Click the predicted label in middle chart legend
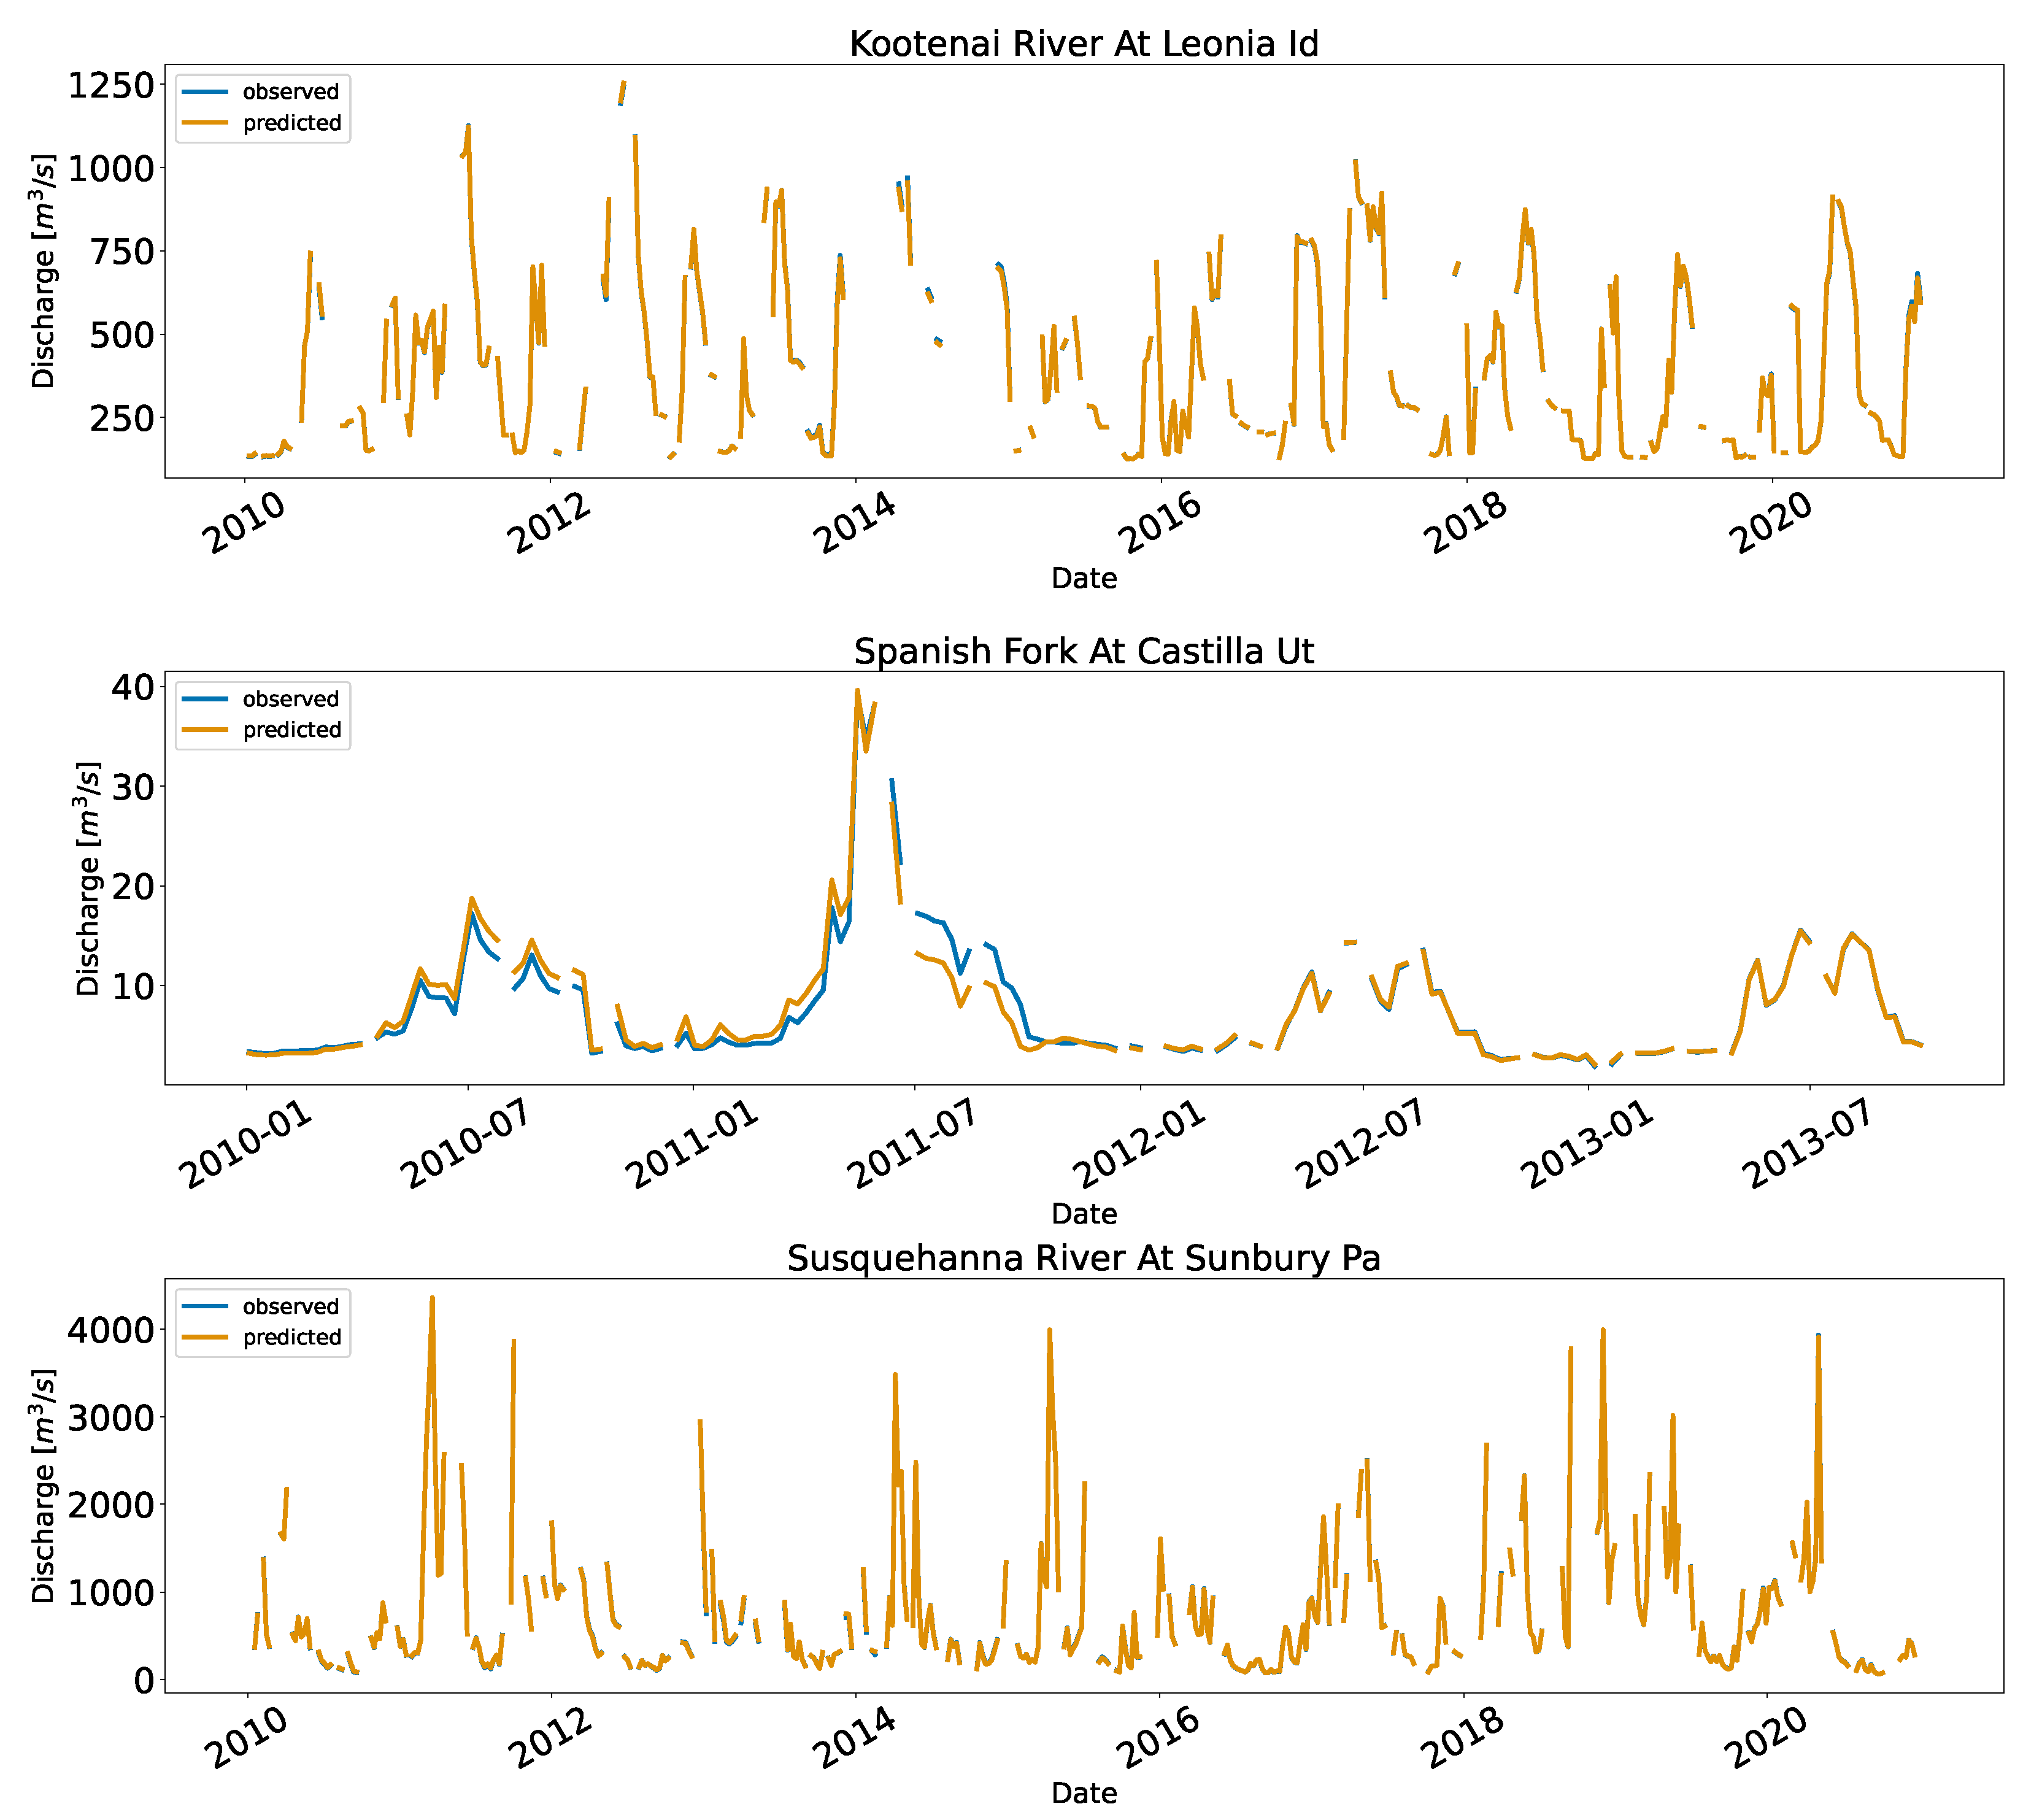This screenshot has width=2042, height=1820. (292, 730)
